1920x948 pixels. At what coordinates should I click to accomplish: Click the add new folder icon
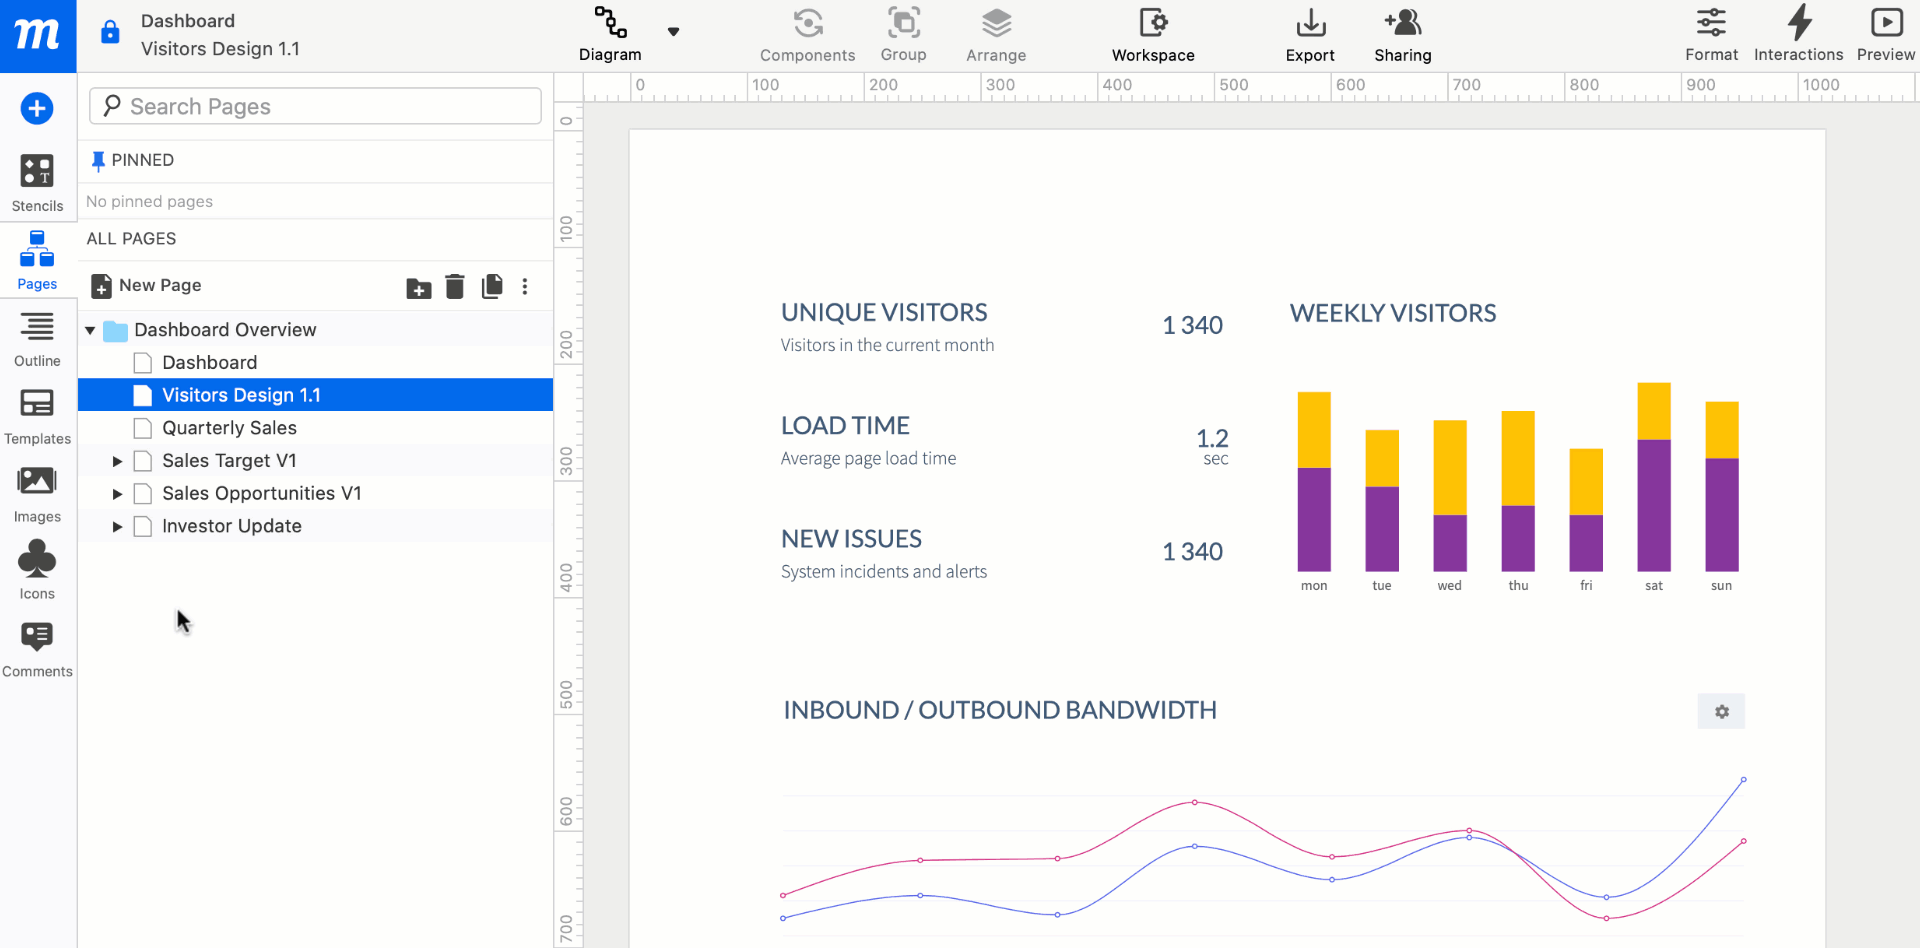[419, 288]
